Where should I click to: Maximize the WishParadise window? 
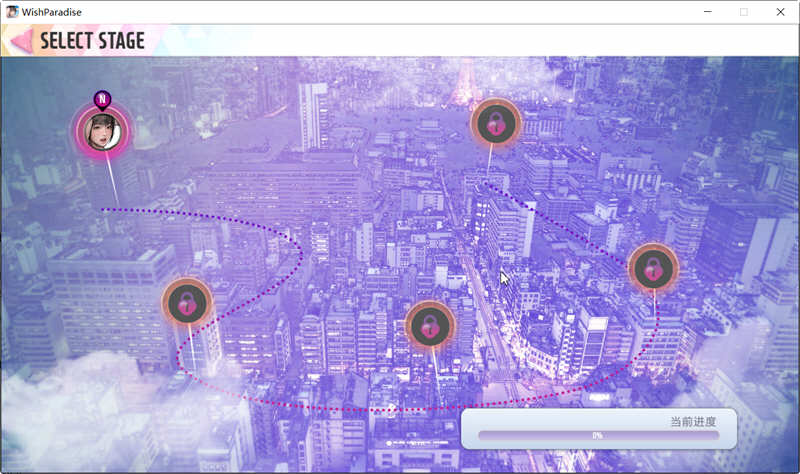(x=743, y=12)
